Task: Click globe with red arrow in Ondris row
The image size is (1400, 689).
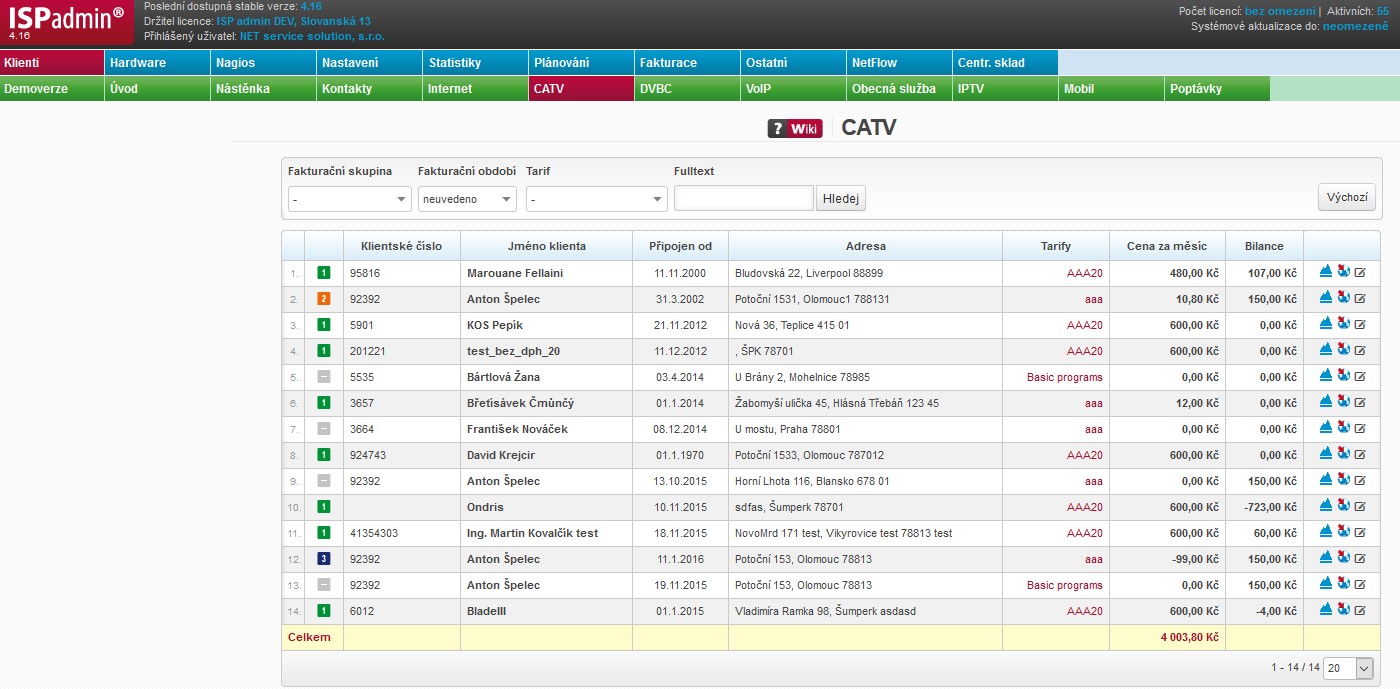Action: click(1343, 506)
